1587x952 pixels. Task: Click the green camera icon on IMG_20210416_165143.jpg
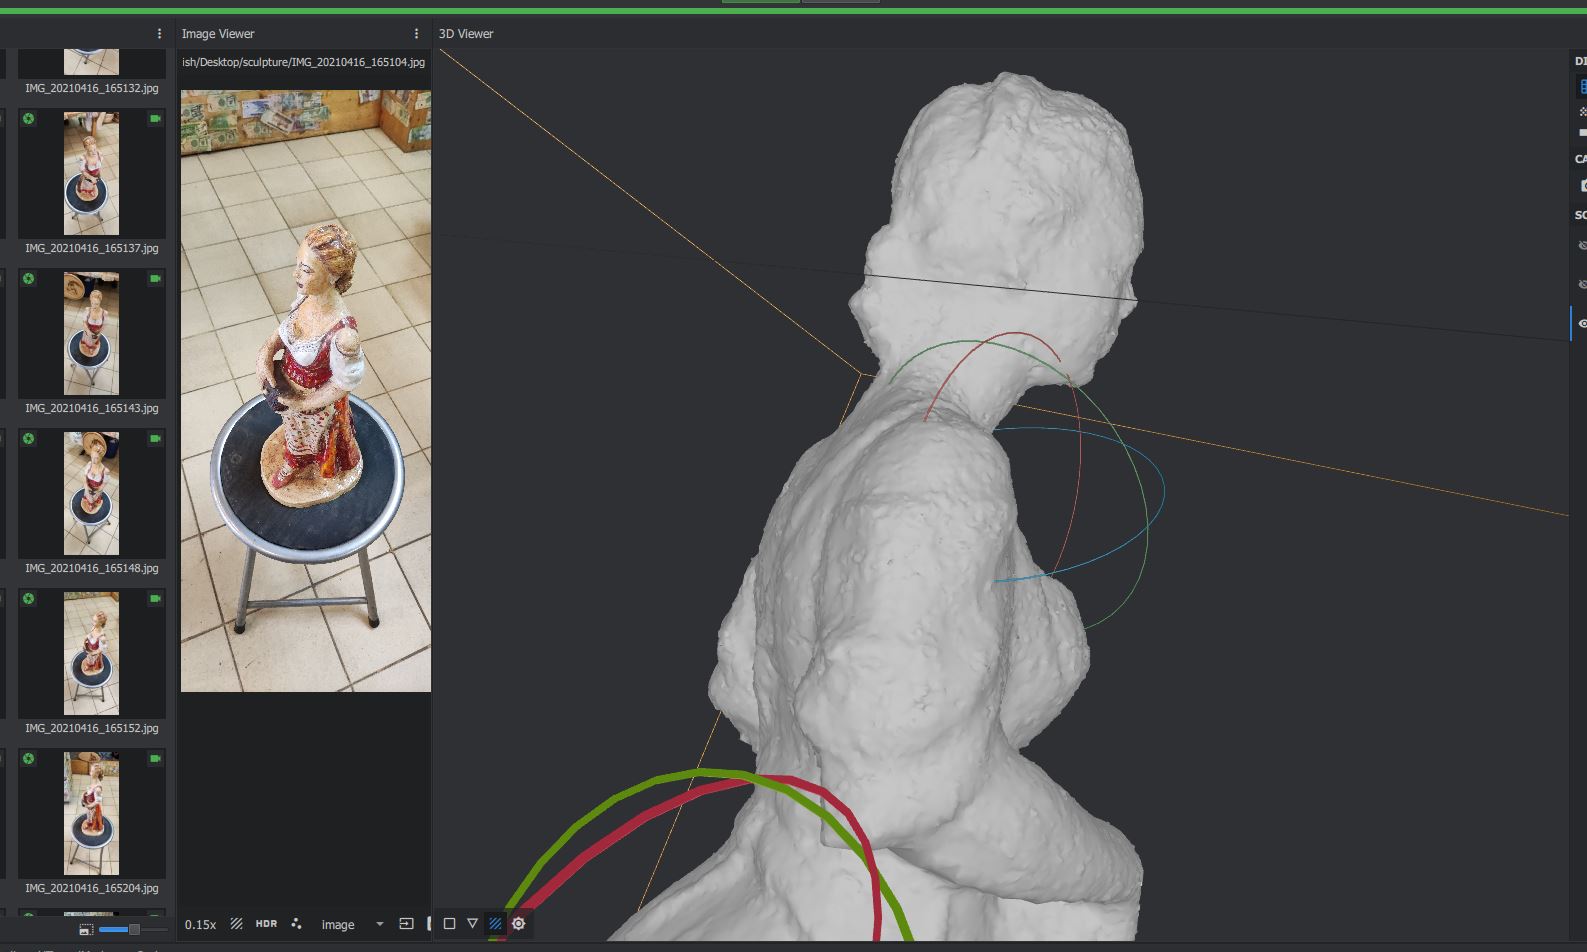click(x=155, y=278)
